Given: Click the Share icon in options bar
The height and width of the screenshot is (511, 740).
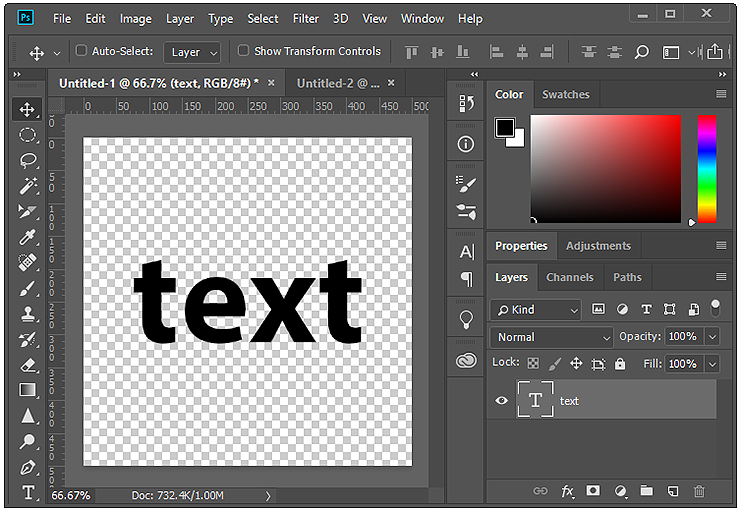Looking at the screenshot, I should click(x=715, y=51).
